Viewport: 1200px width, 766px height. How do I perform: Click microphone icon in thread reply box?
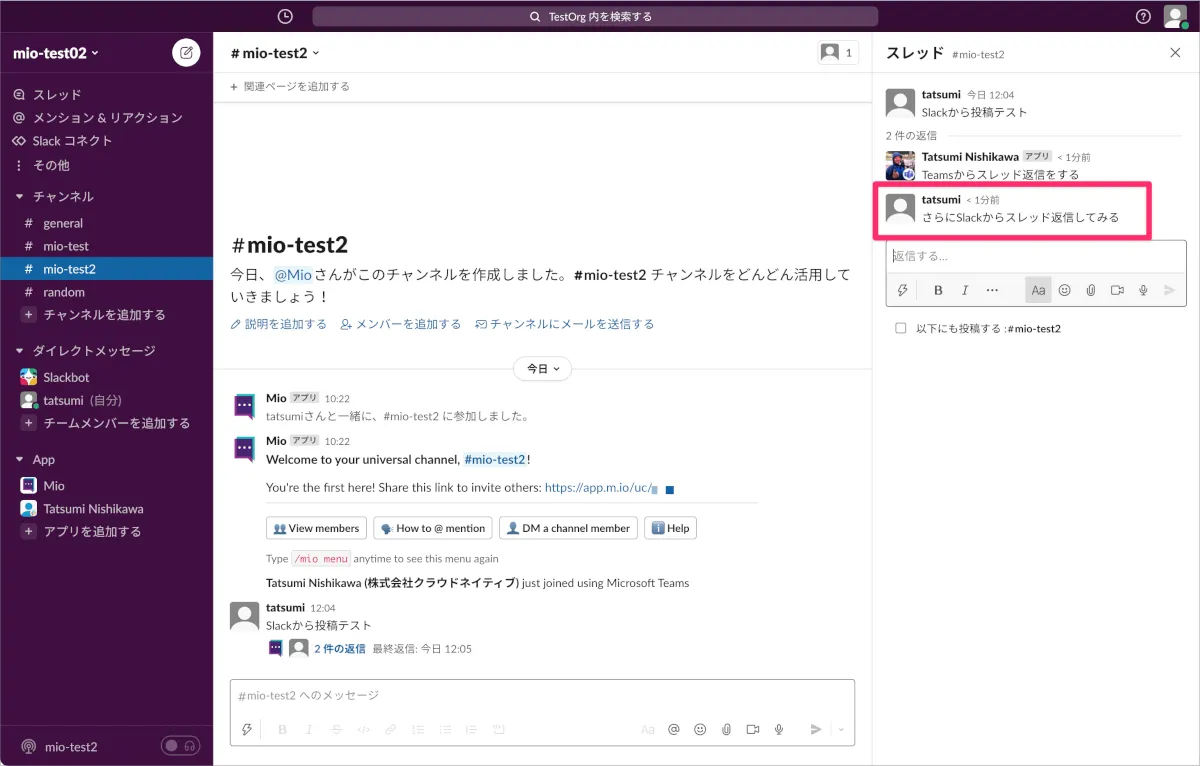point(1143,290)
